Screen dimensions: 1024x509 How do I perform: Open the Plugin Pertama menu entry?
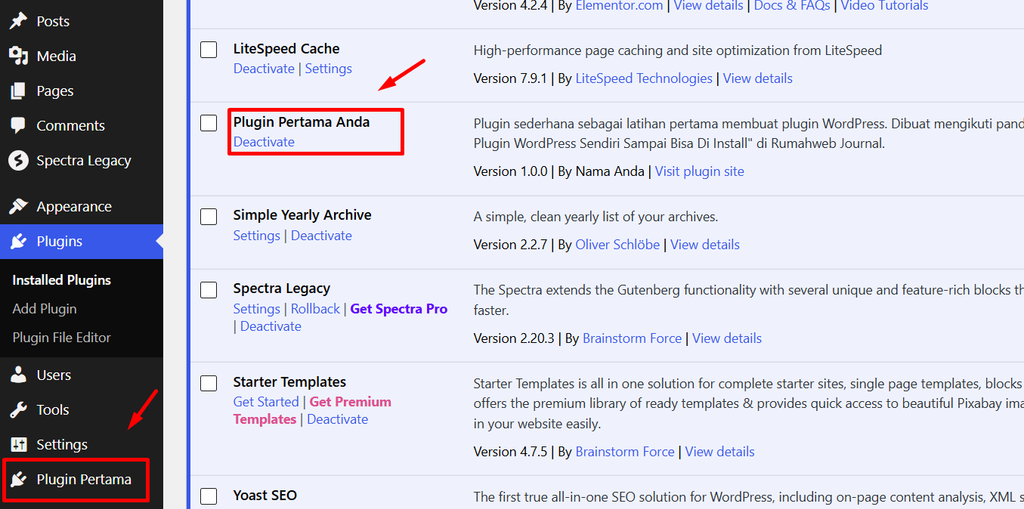point(82,480)
